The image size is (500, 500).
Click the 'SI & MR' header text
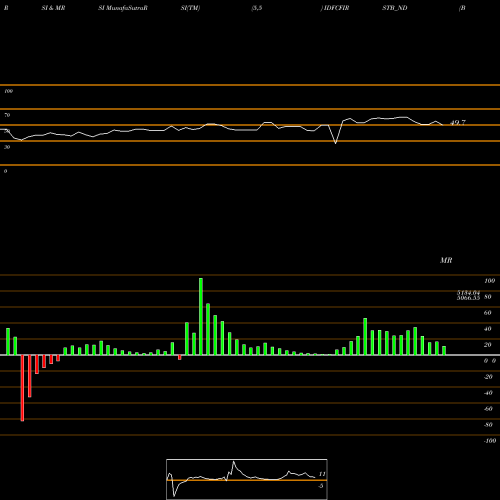[53, 8]
